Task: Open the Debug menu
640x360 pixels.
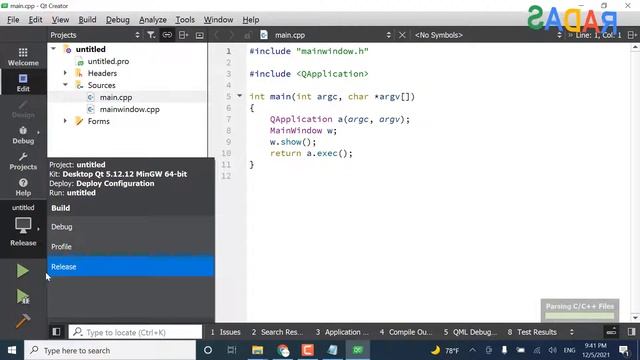Action: (x=118, y=20)
